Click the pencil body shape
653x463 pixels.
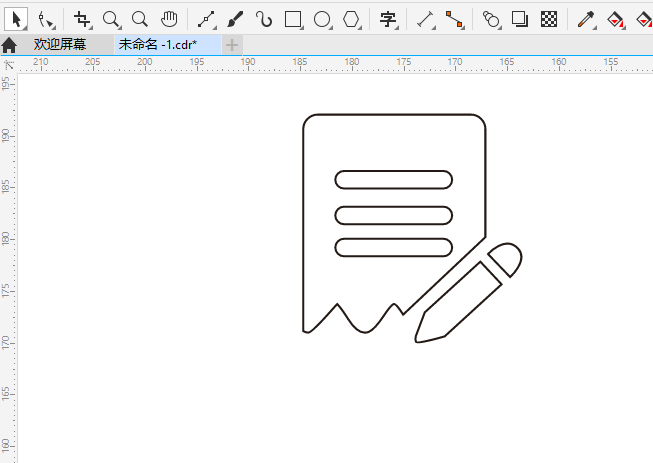(x=458, y=303)
